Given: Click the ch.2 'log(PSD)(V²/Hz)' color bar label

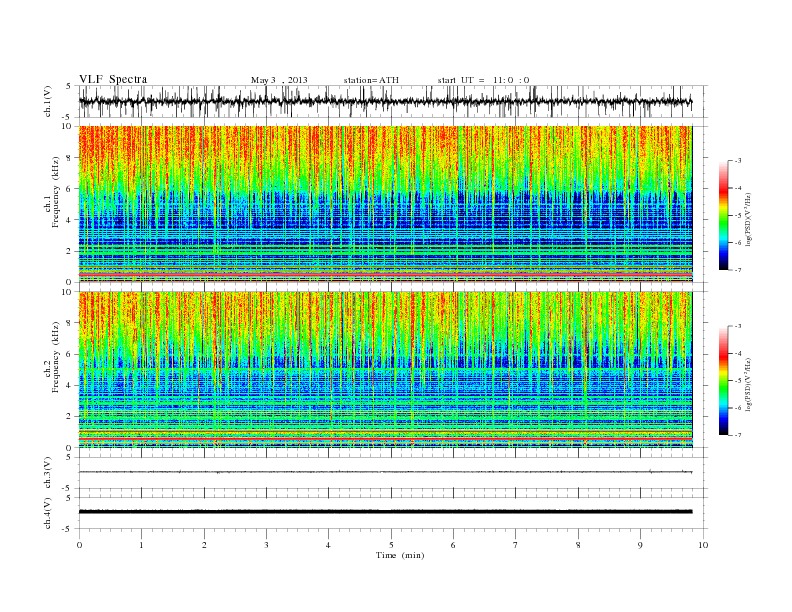Looking at the screenshot, I should click(749, 384).
